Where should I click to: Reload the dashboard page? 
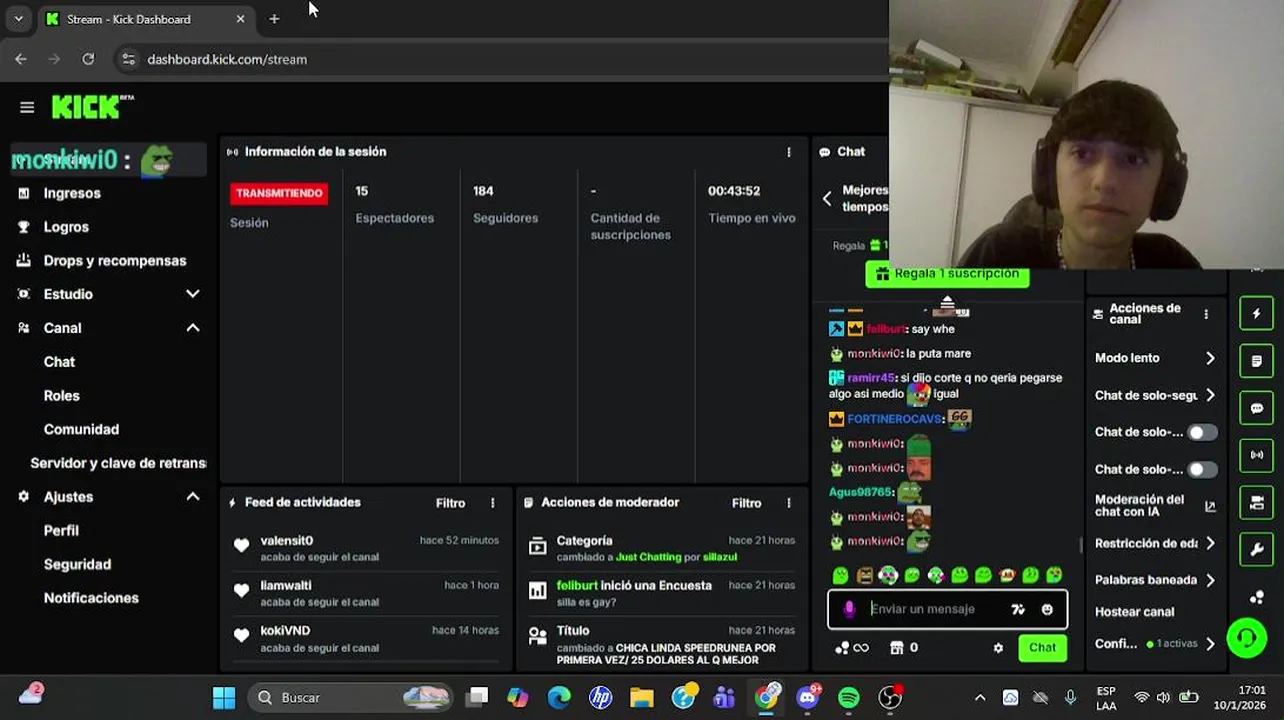click(x=88, y=59)
